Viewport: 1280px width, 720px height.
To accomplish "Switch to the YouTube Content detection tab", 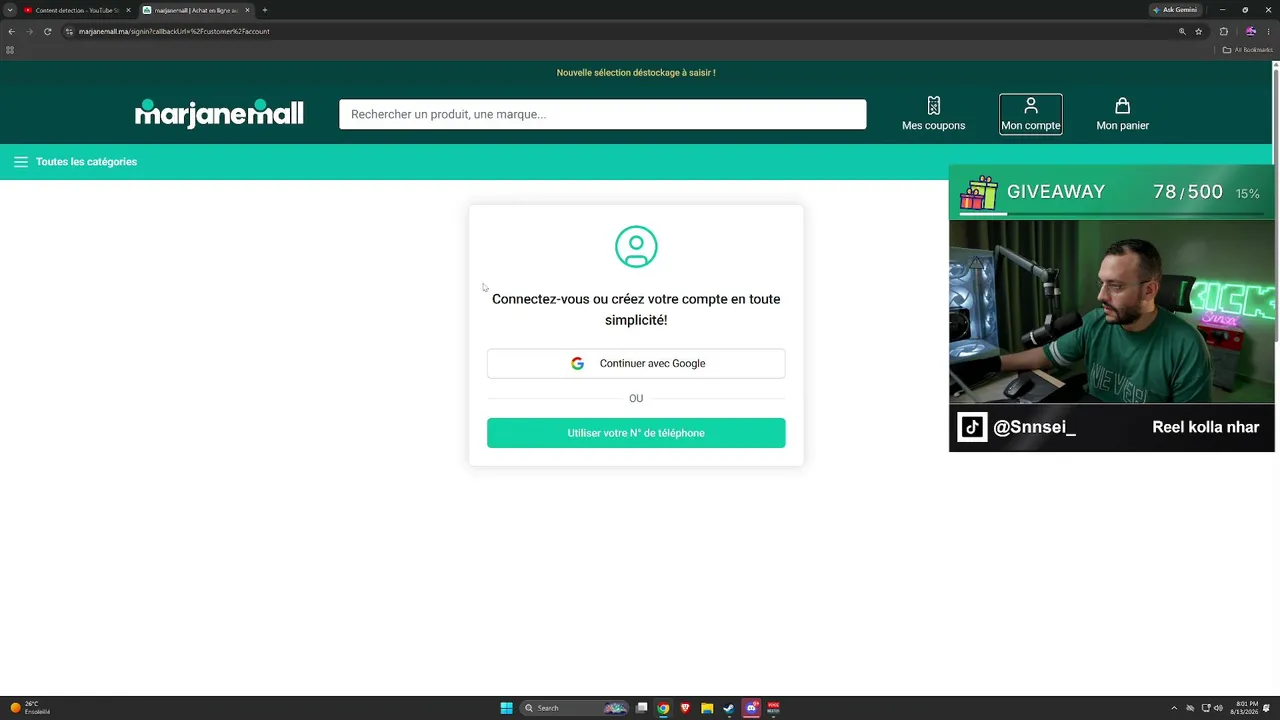I will (75, 10).
